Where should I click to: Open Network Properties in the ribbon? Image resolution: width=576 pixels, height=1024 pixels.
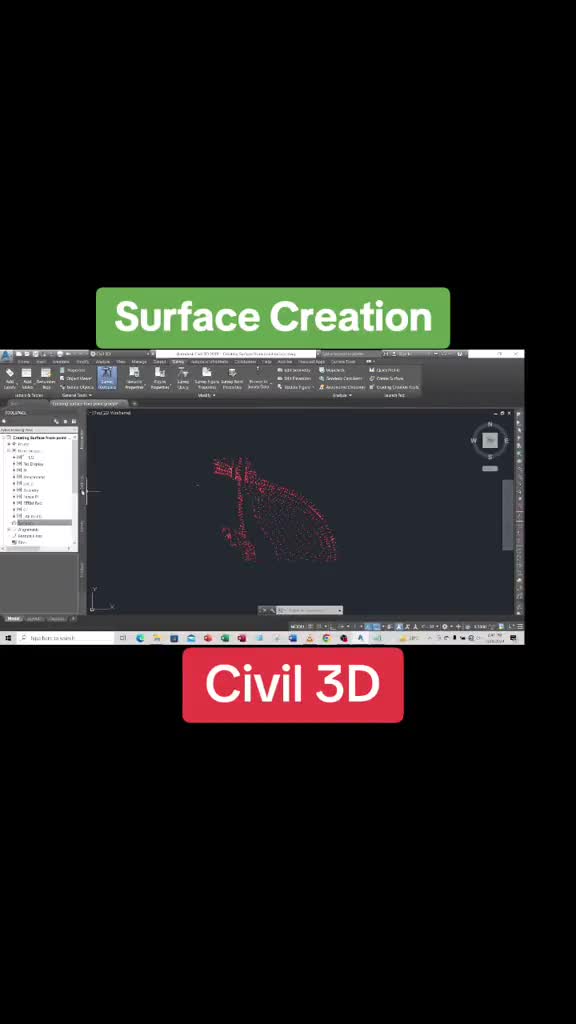point(135,378)
